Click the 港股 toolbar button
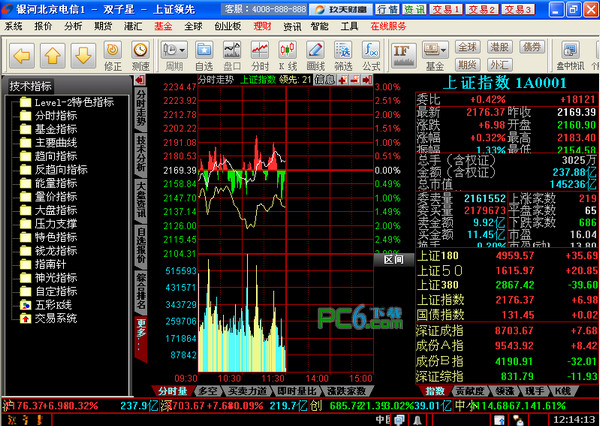The width and height of the screenshot is (600, 426). [x=500, y=47]
